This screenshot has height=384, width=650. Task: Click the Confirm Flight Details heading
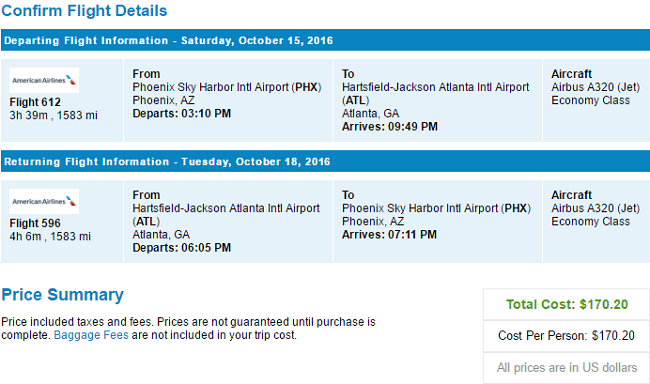click(84, 11)
